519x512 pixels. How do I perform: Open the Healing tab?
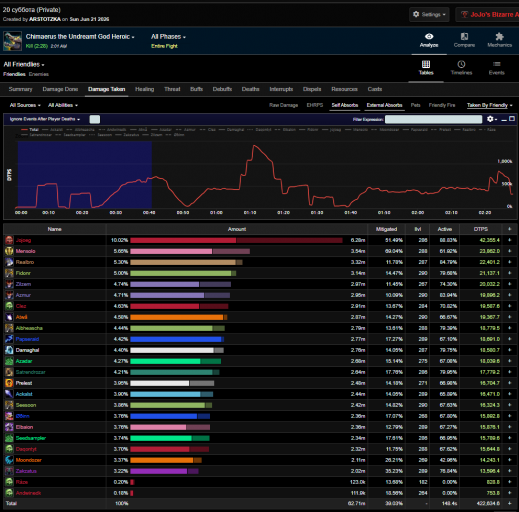click(145, 89)
